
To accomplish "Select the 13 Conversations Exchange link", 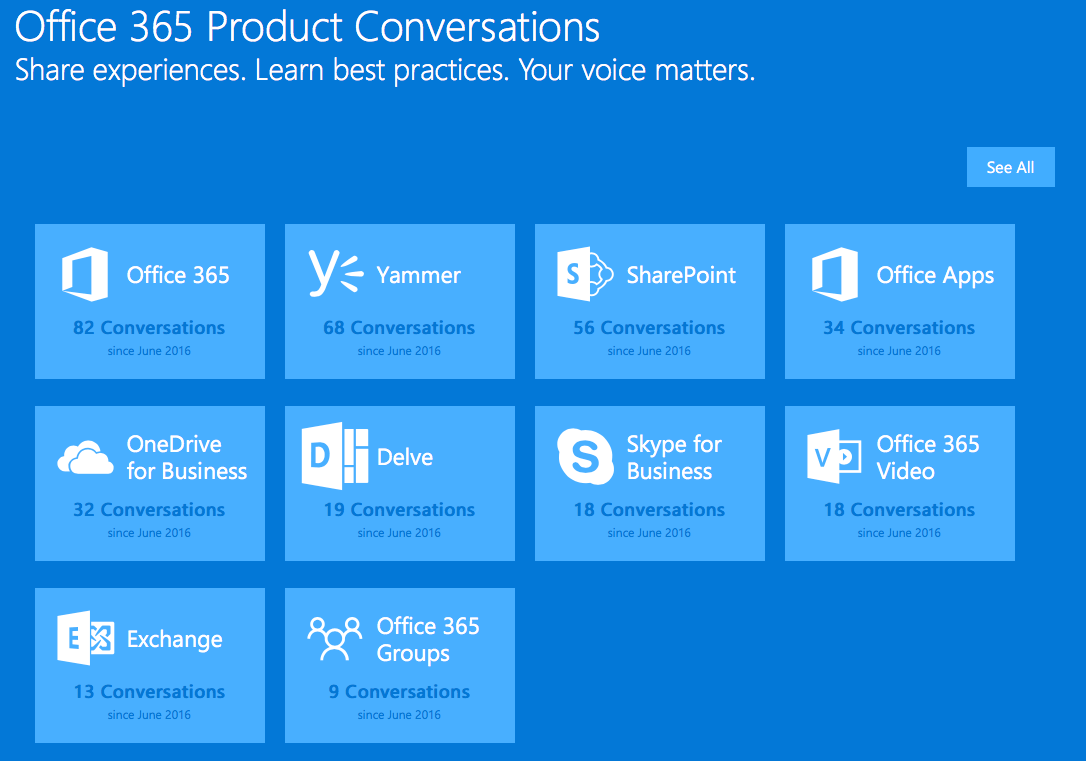I will pos(149,692).
